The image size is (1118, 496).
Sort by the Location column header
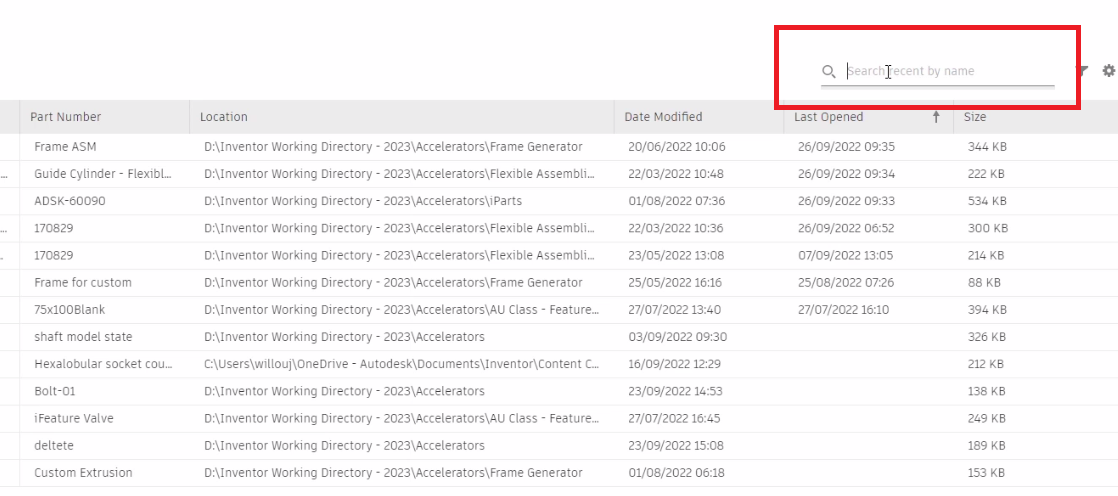coord(224,117)
